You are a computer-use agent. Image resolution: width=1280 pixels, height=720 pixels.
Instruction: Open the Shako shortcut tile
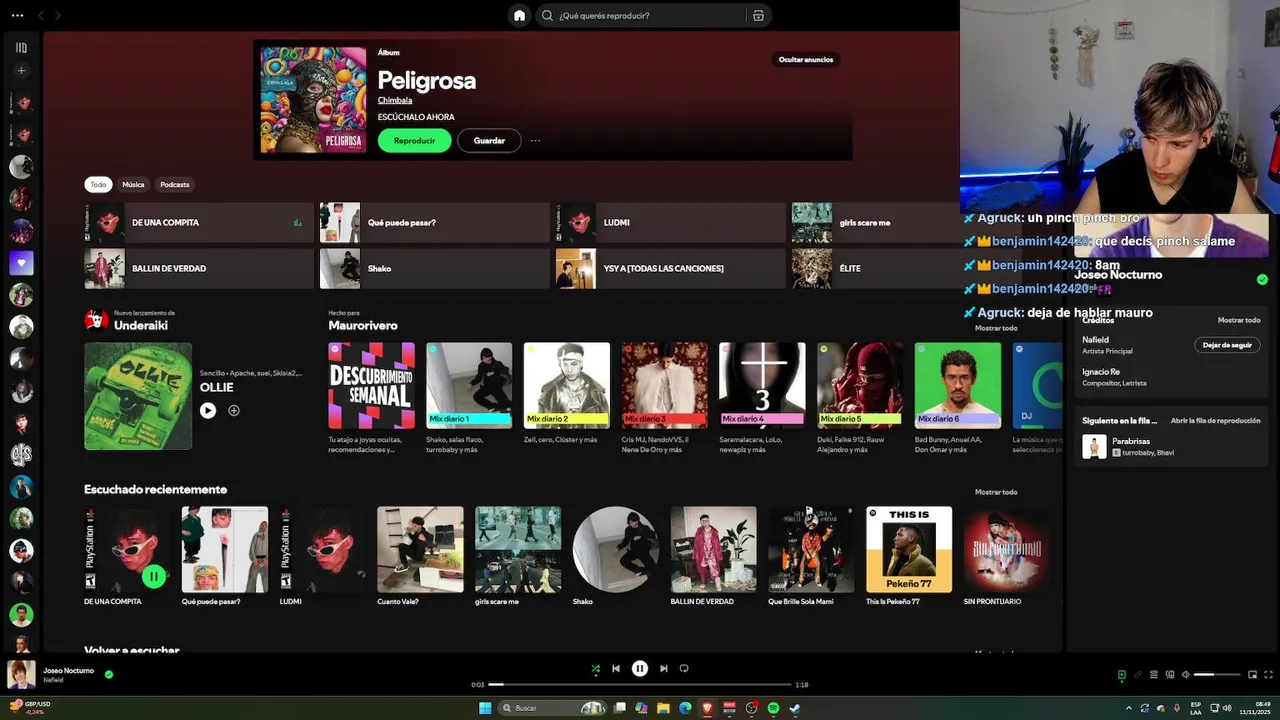(x=435, y=269)
